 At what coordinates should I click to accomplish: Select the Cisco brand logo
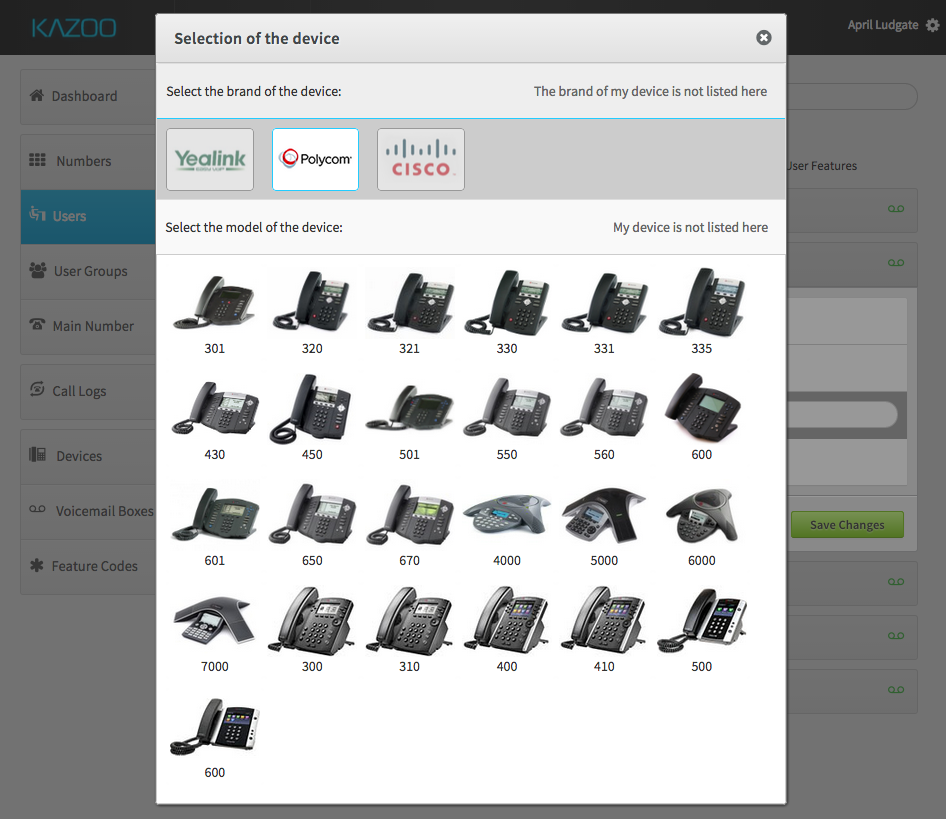421,159
